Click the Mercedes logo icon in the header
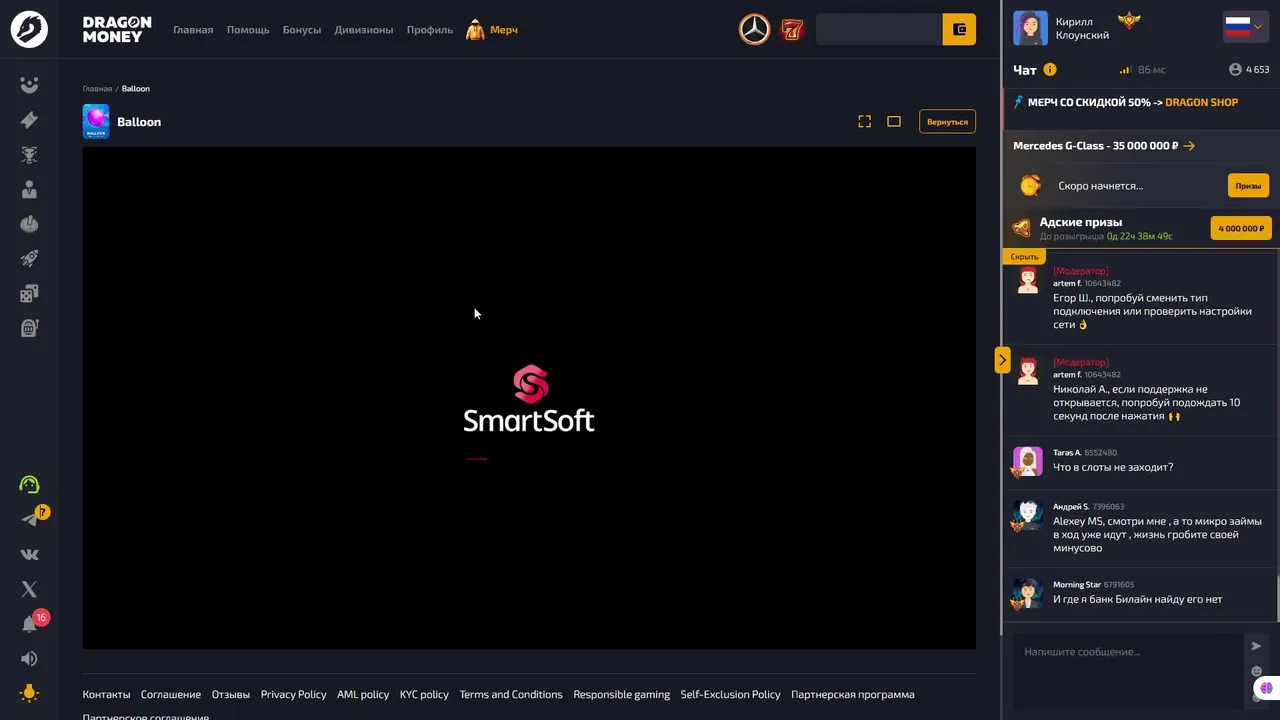Viewport: 1280px width, 720px height. (755, 30)
